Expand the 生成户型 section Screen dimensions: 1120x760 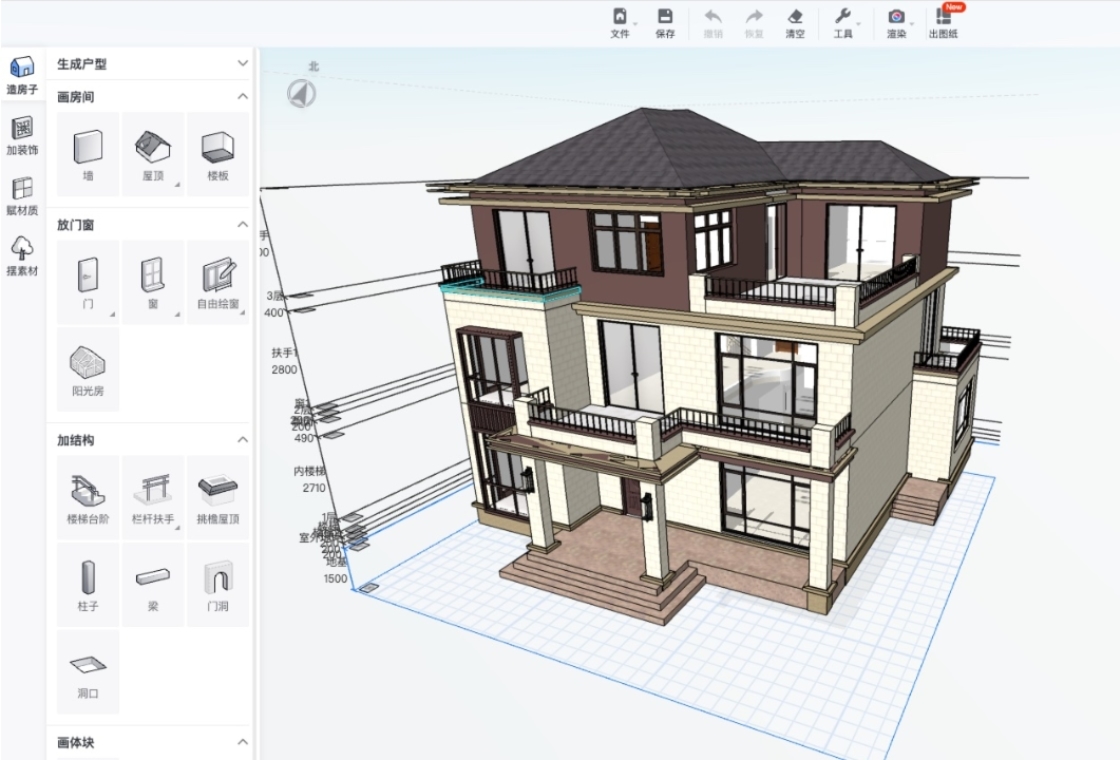coord(242,64)
